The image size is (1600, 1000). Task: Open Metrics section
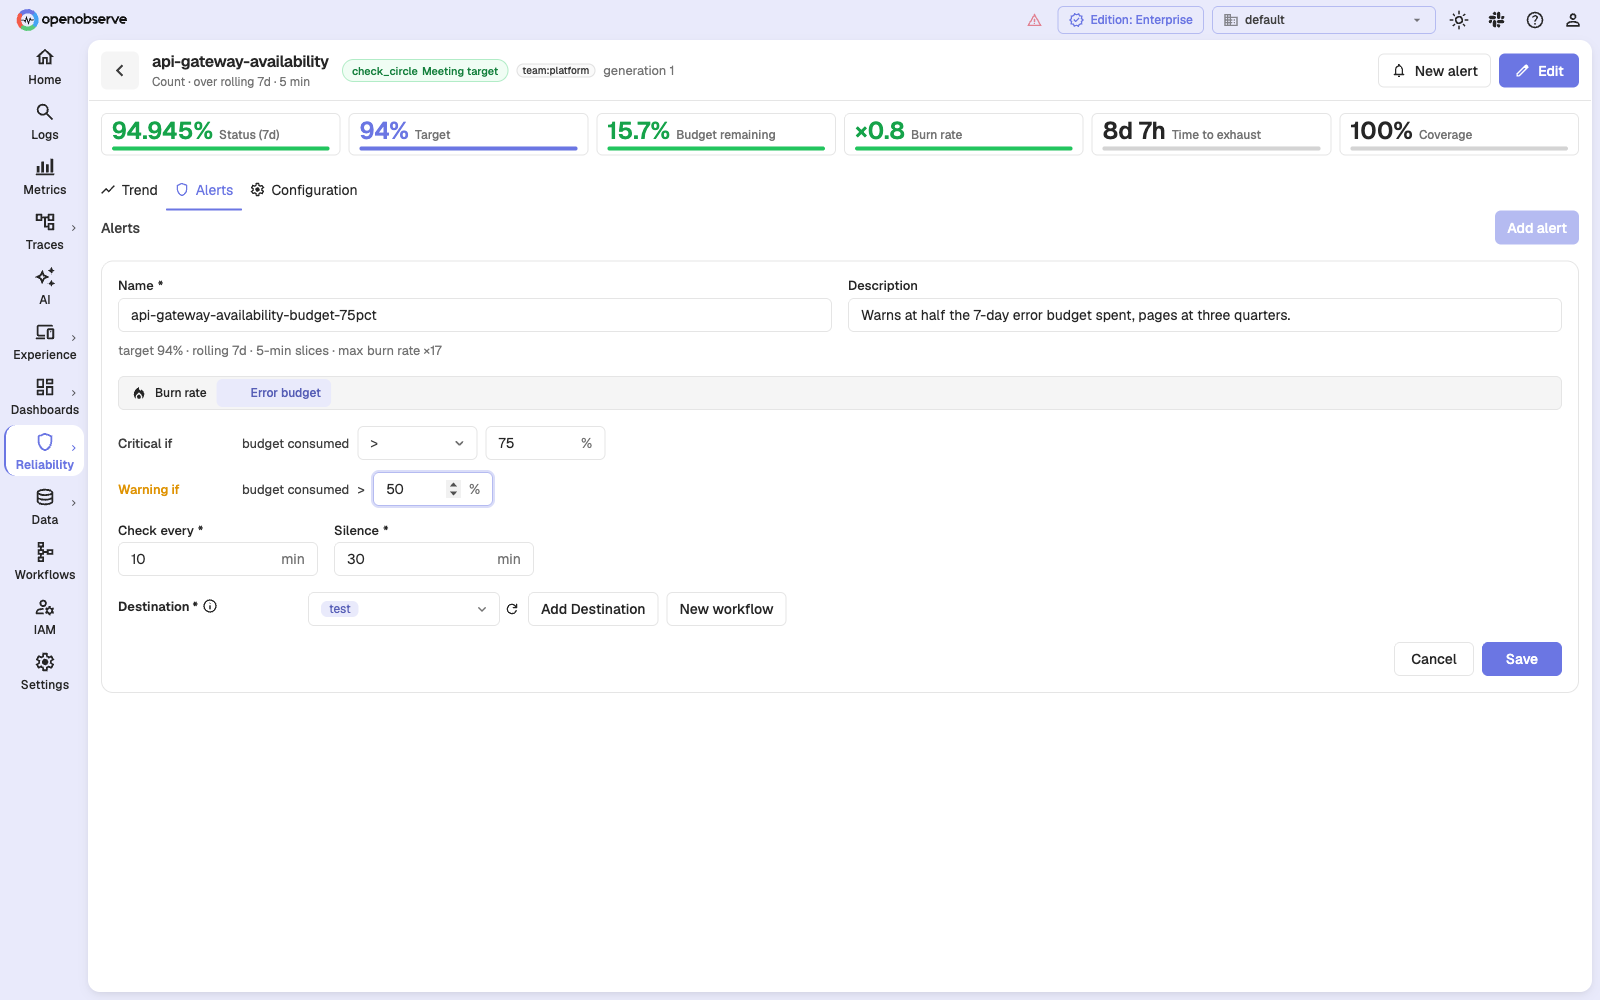coord(44,177)
